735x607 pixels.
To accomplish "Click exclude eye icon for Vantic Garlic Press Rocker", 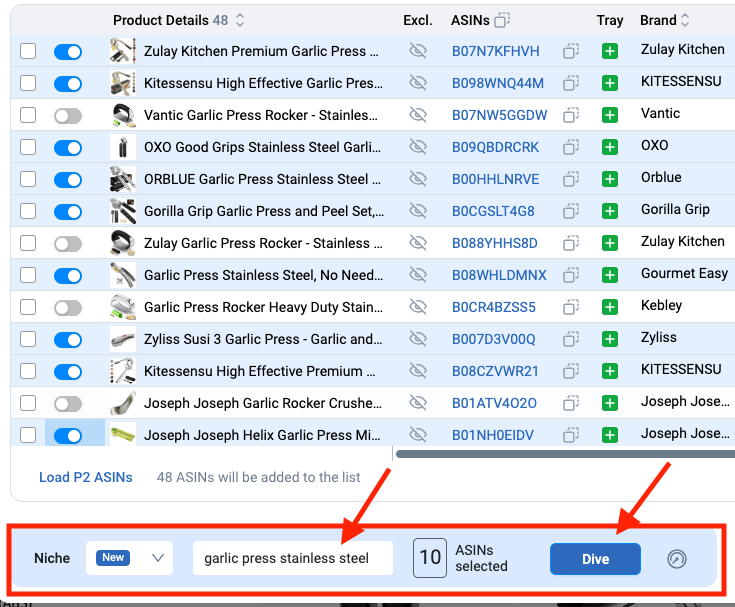I will click(417, 114).
